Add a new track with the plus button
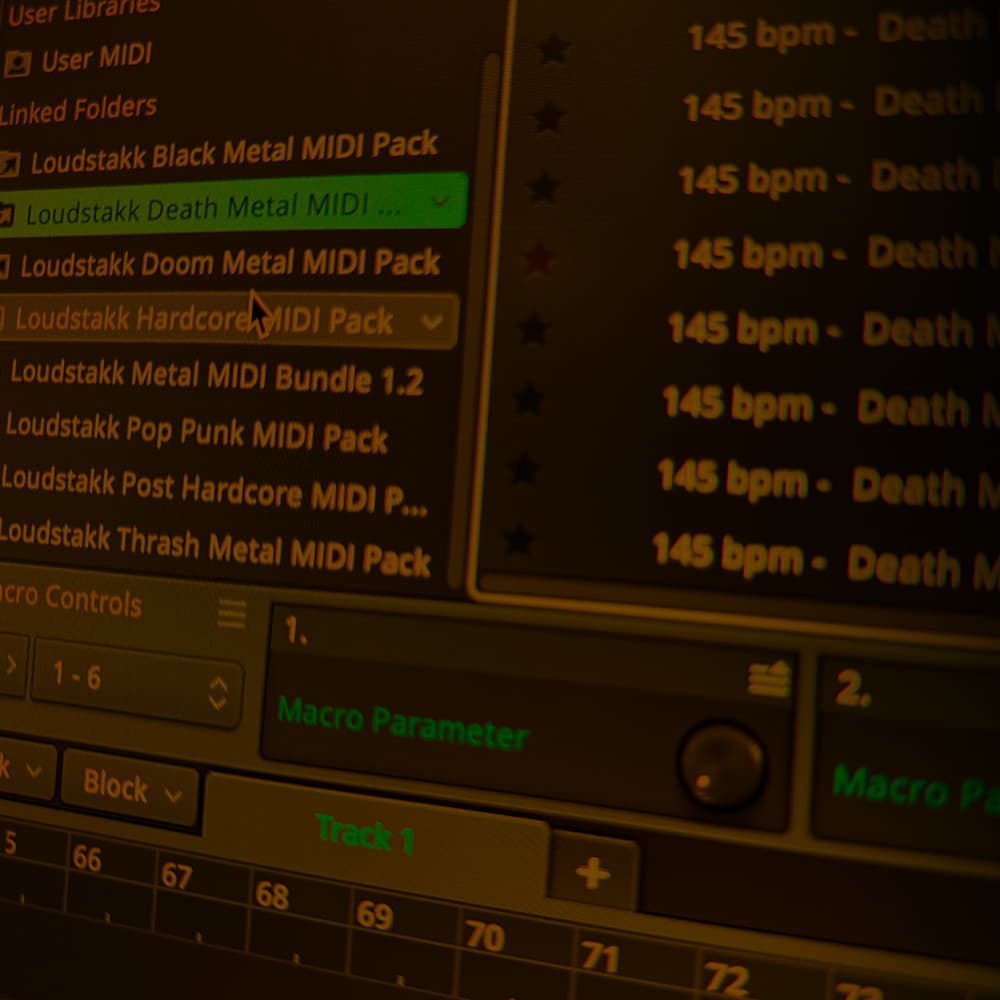 pos(593,873)
